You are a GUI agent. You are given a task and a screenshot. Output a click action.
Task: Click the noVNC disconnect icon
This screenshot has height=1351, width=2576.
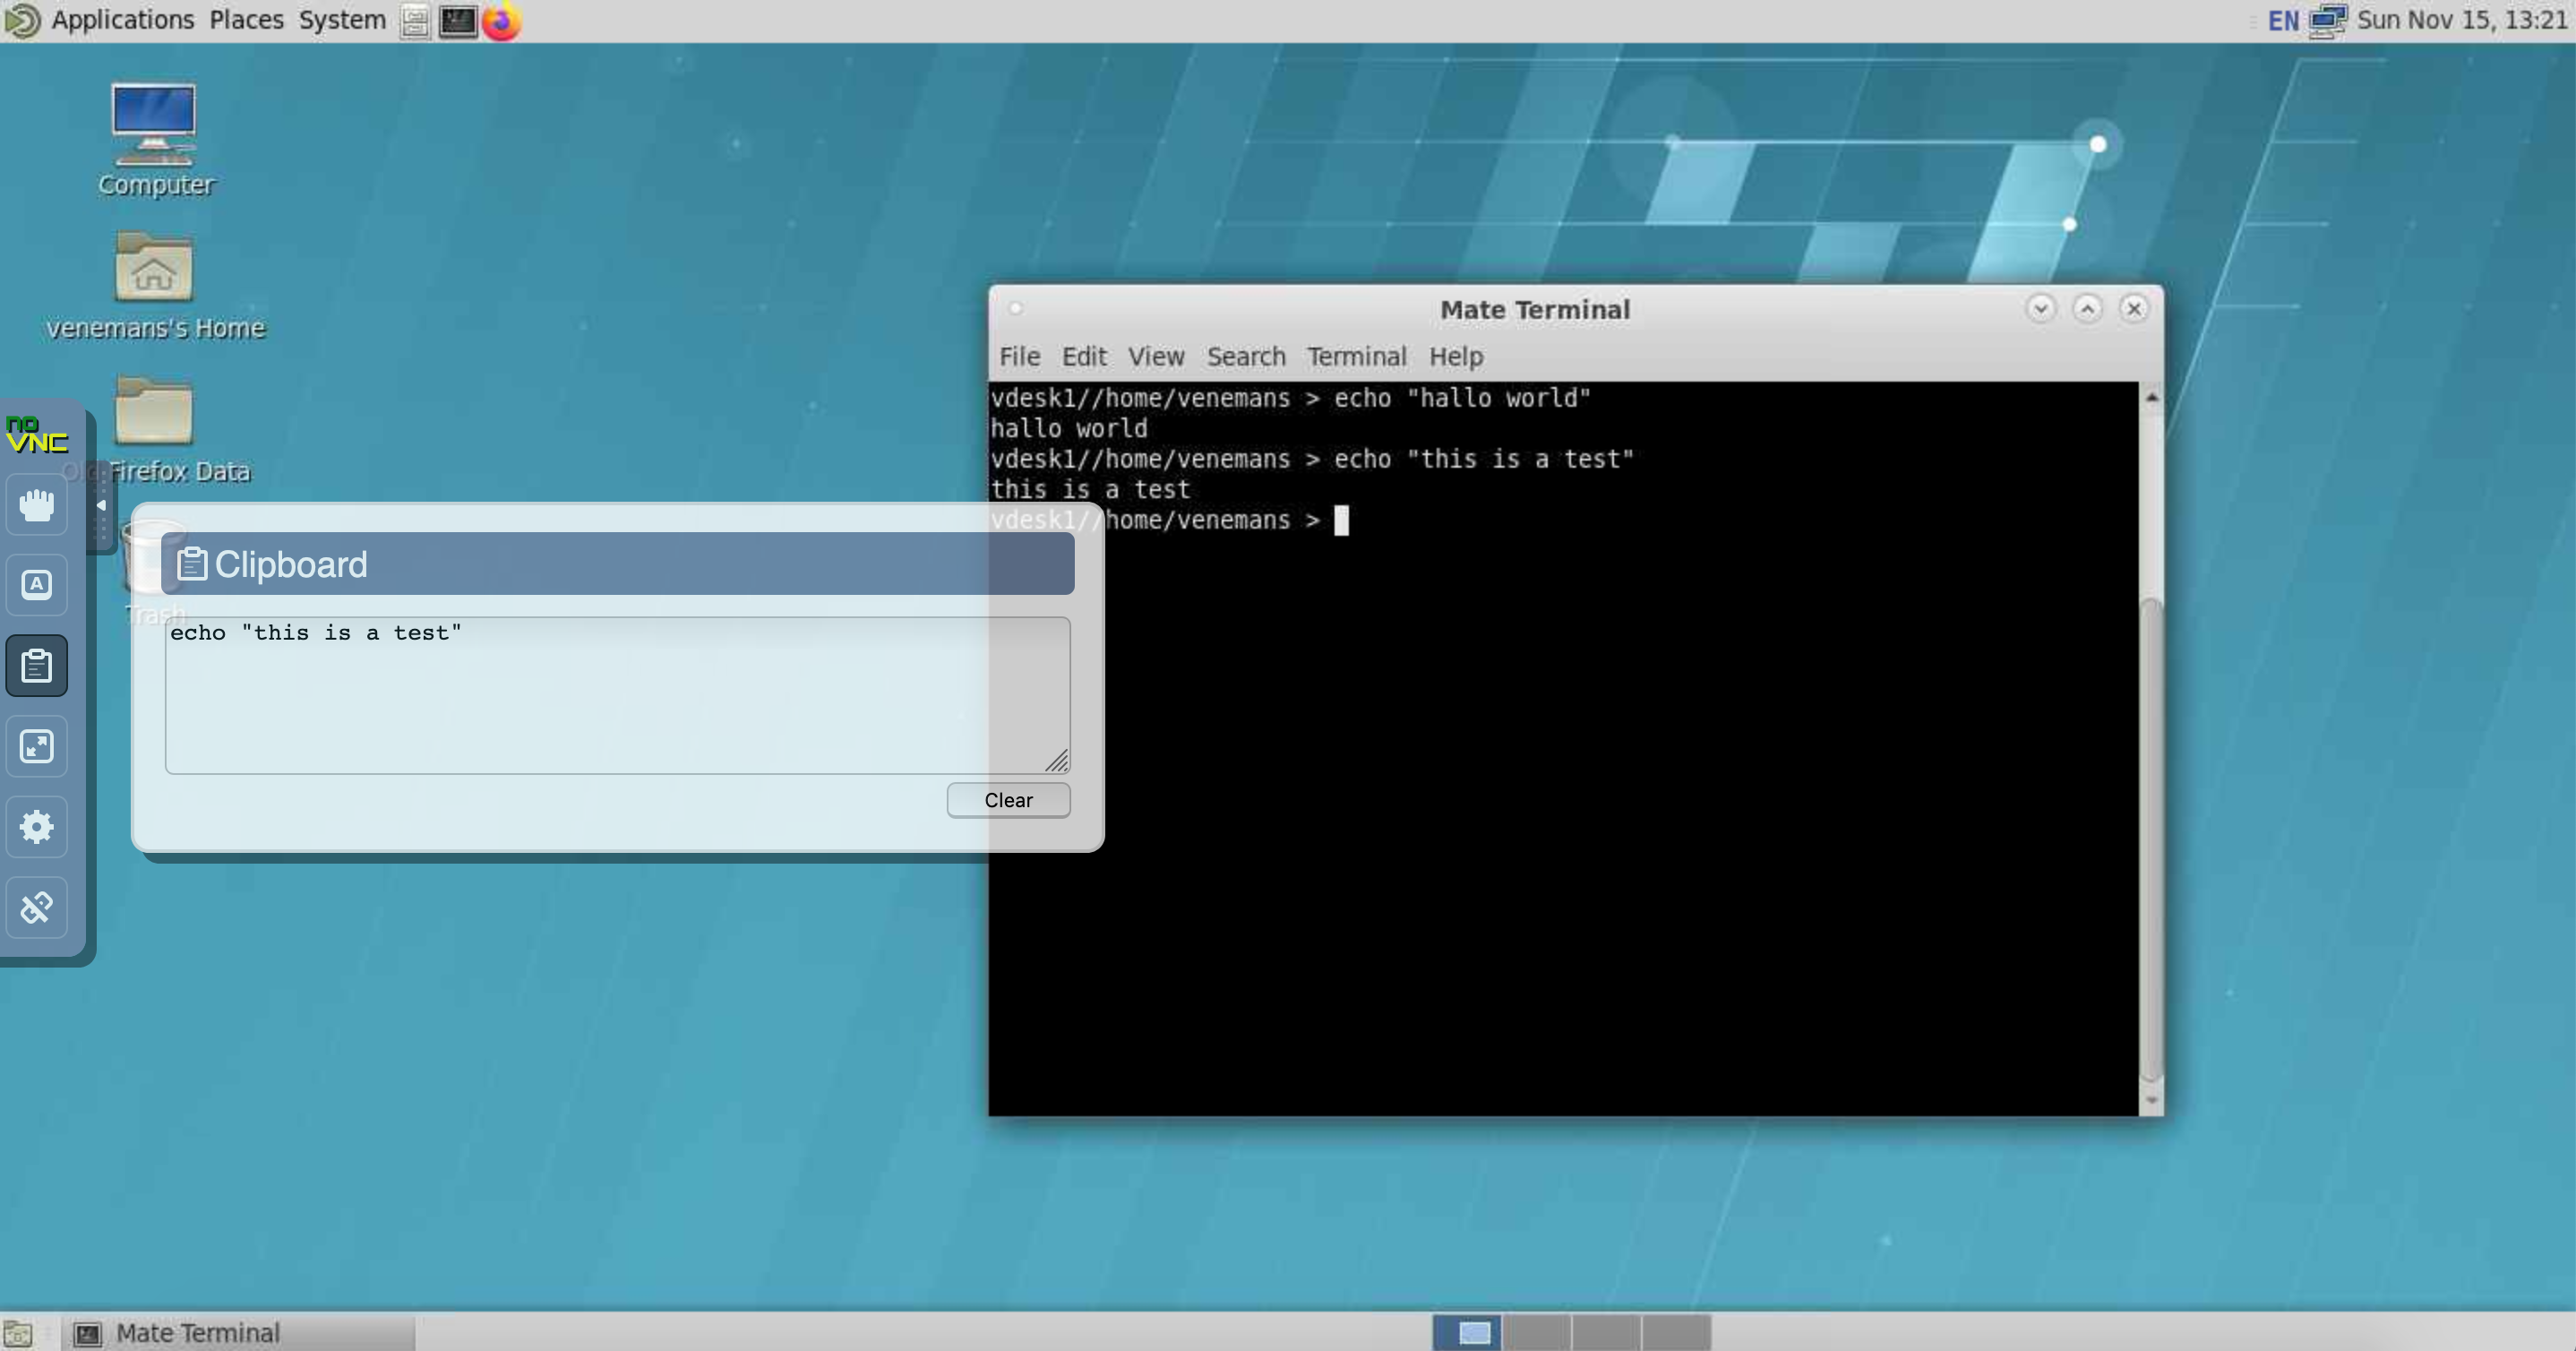click(x=37, y=907)
